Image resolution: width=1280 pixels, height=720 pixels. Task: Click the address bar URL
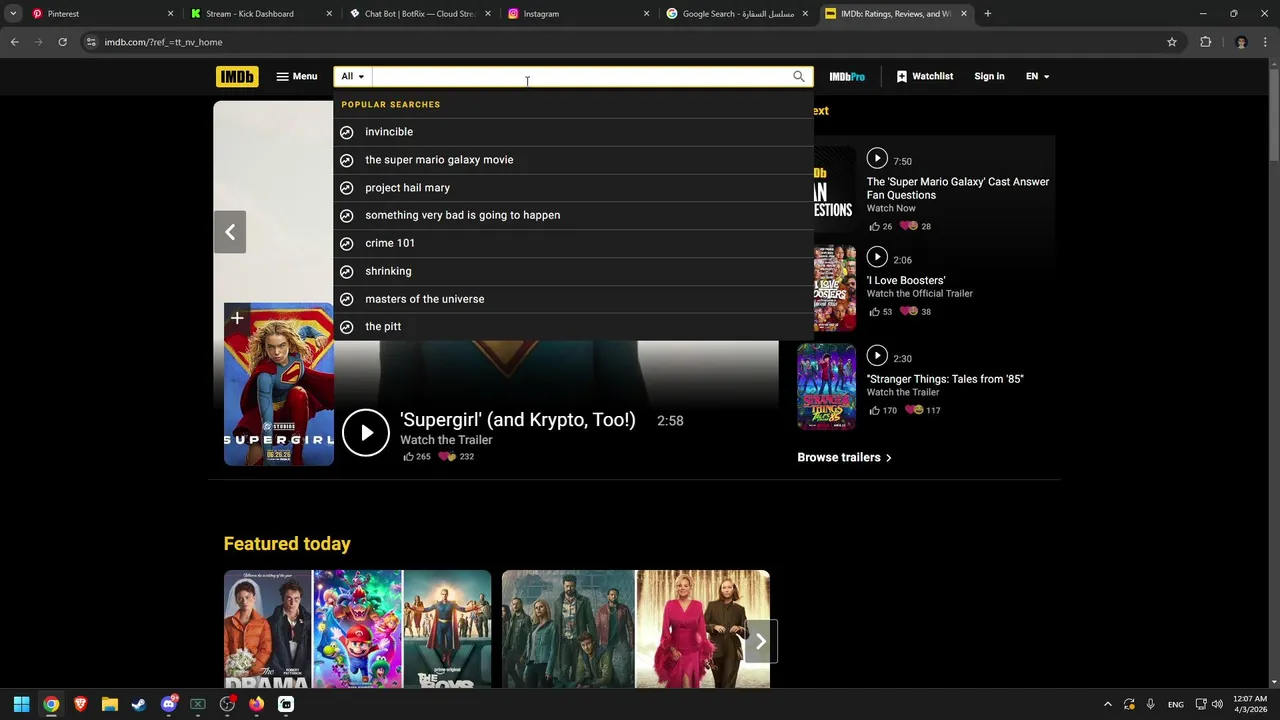click(x=163, y=42)
